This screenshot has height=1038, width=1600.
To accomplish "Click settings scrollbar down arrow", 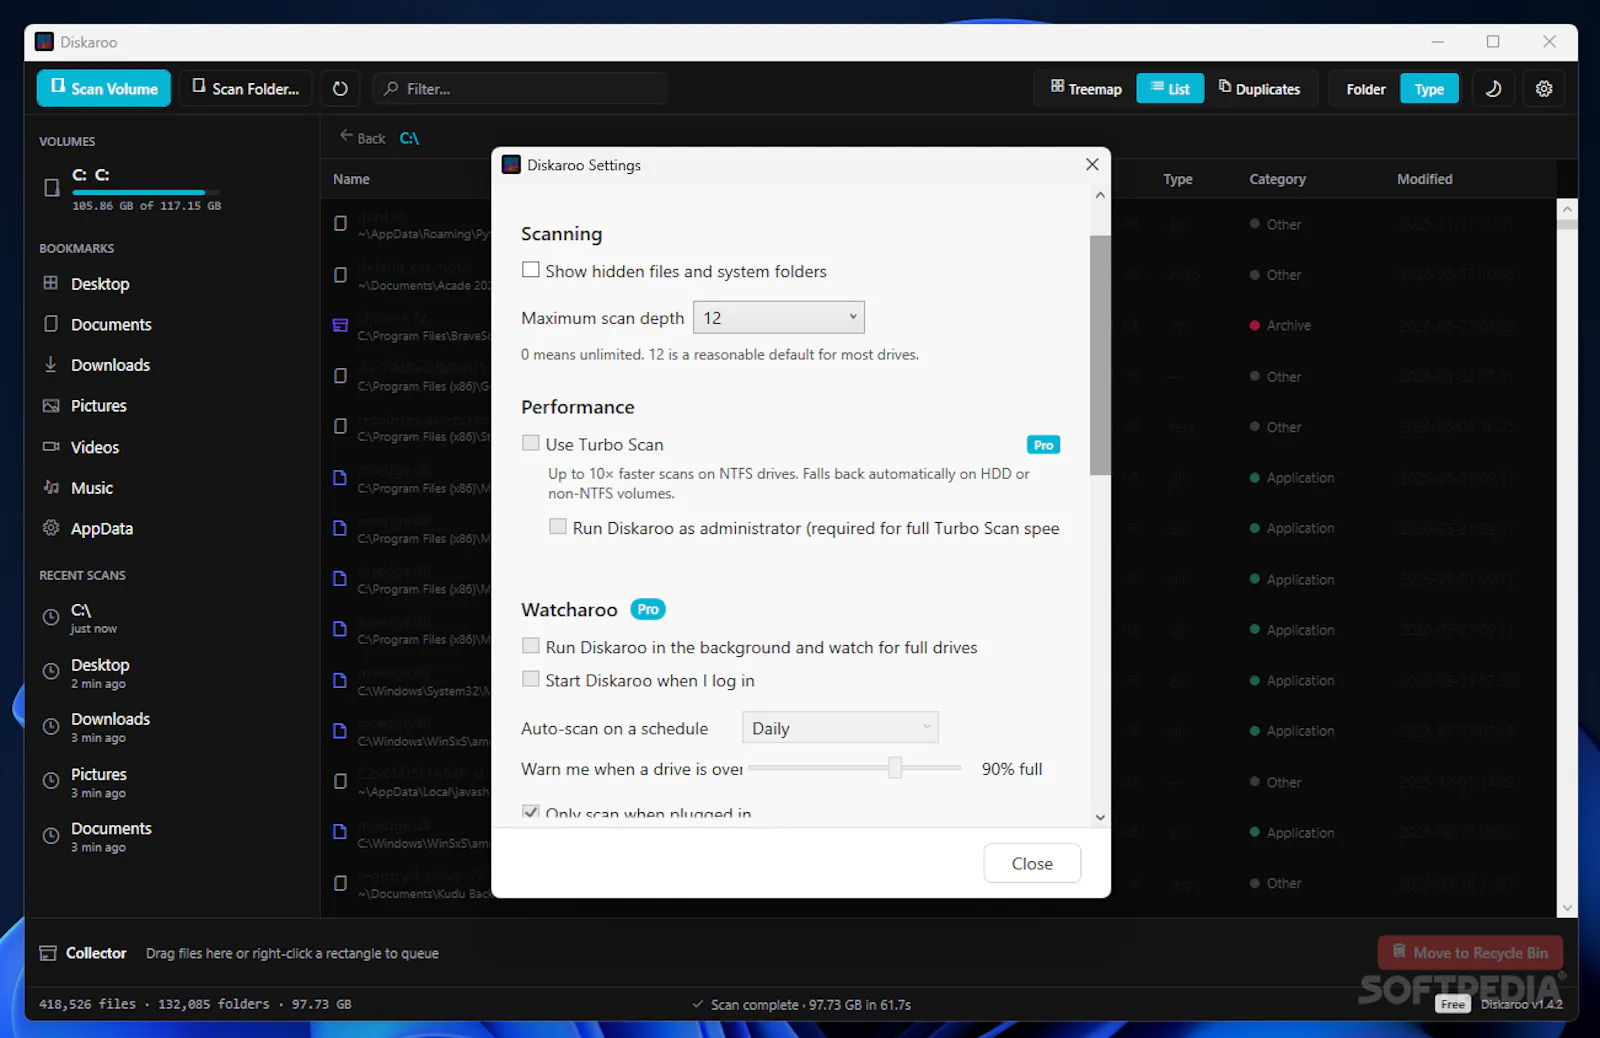I will (x=1100, y=817).
